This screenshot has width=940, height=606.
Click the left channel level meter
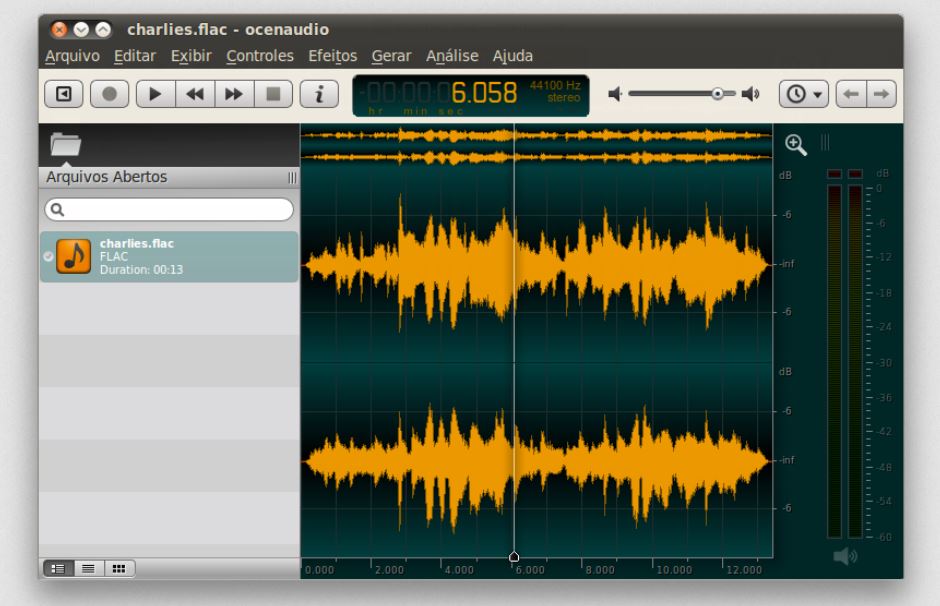[834, 361]
